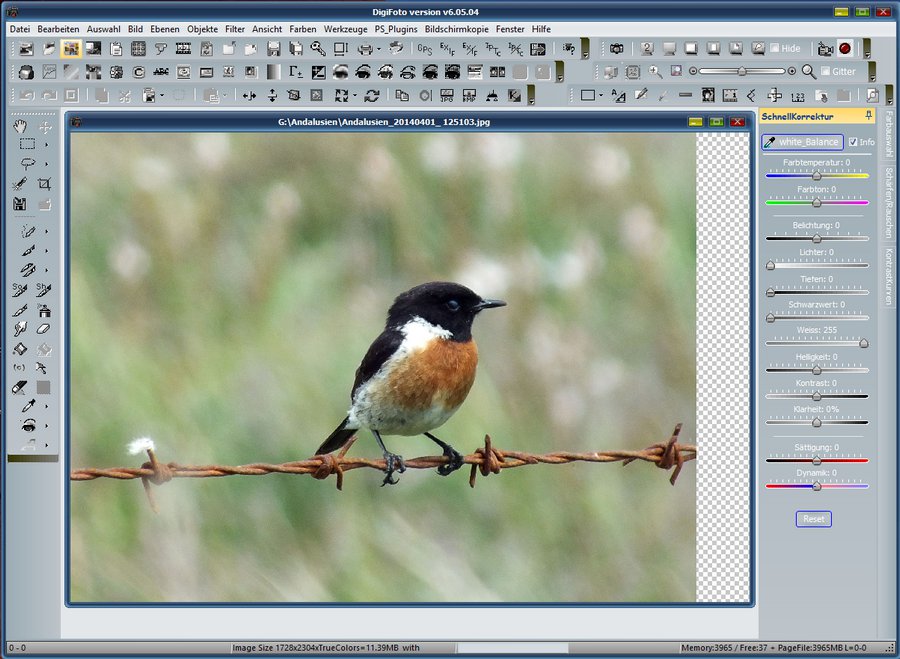The height and width of the screenshot is (659, 900).
Task: Click the white_Balance eyedropper button
Action: 802,142
